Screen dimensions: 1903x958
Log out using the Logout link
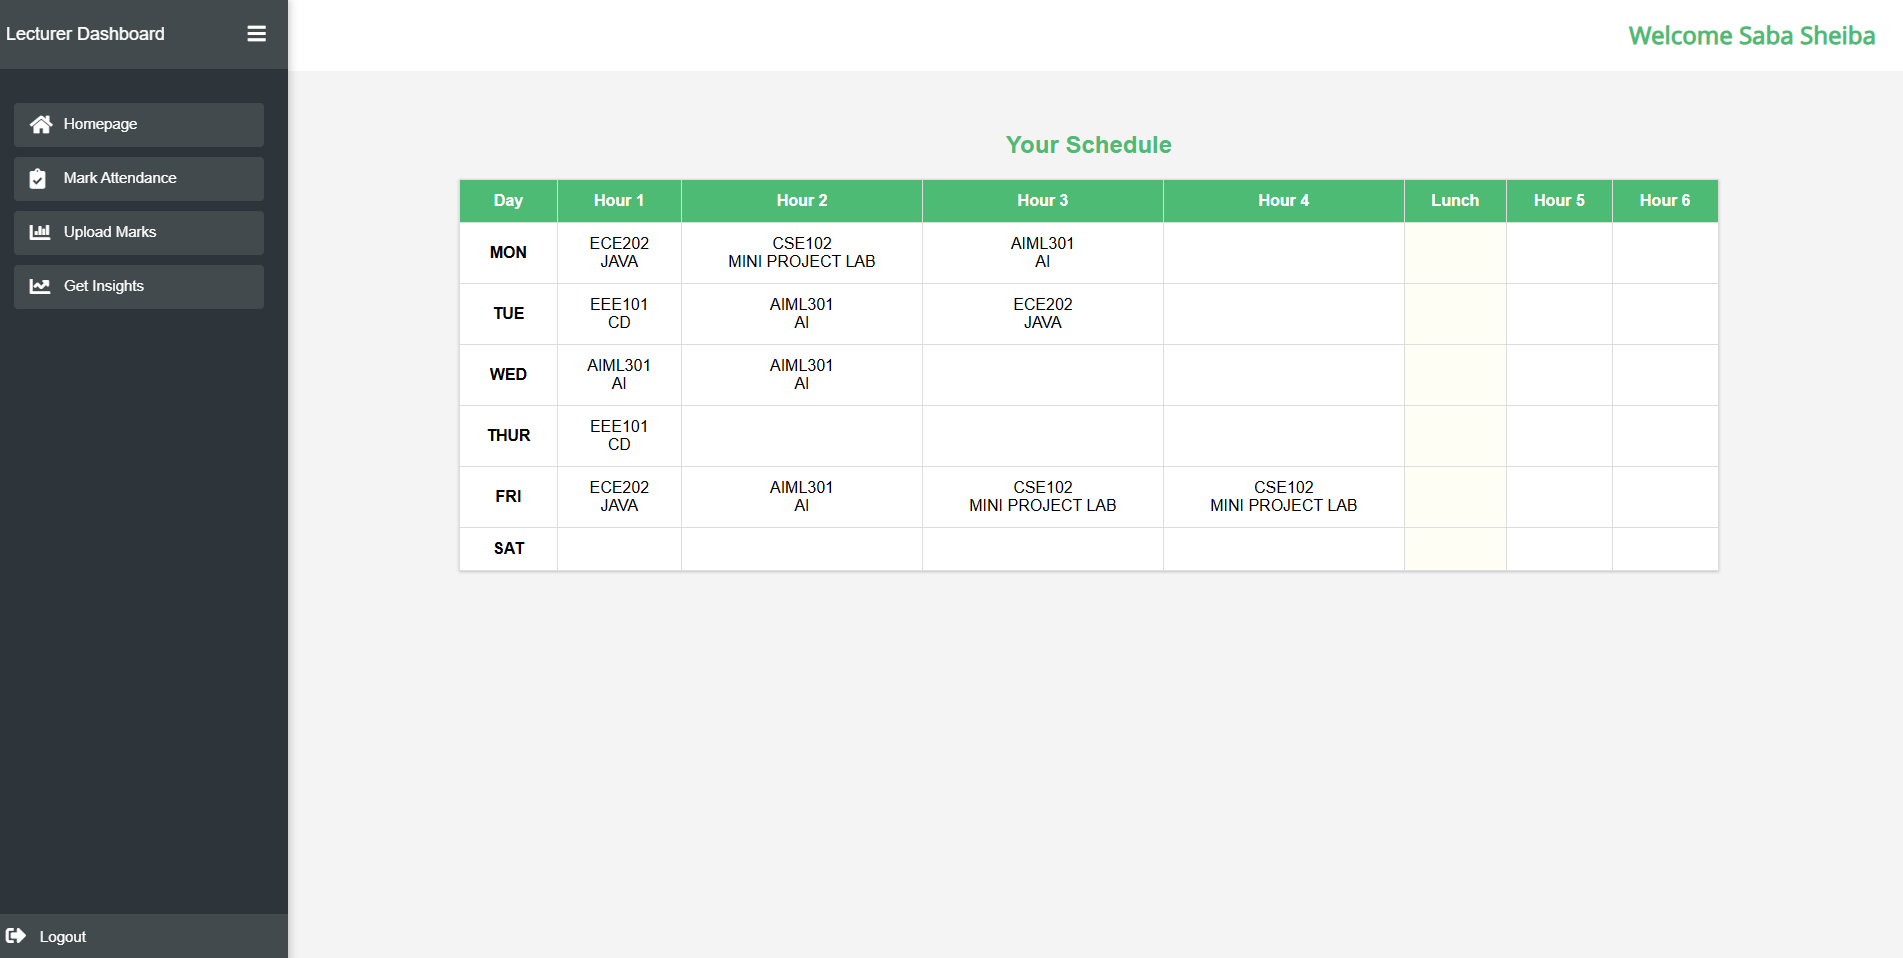[x=62, y=936]
